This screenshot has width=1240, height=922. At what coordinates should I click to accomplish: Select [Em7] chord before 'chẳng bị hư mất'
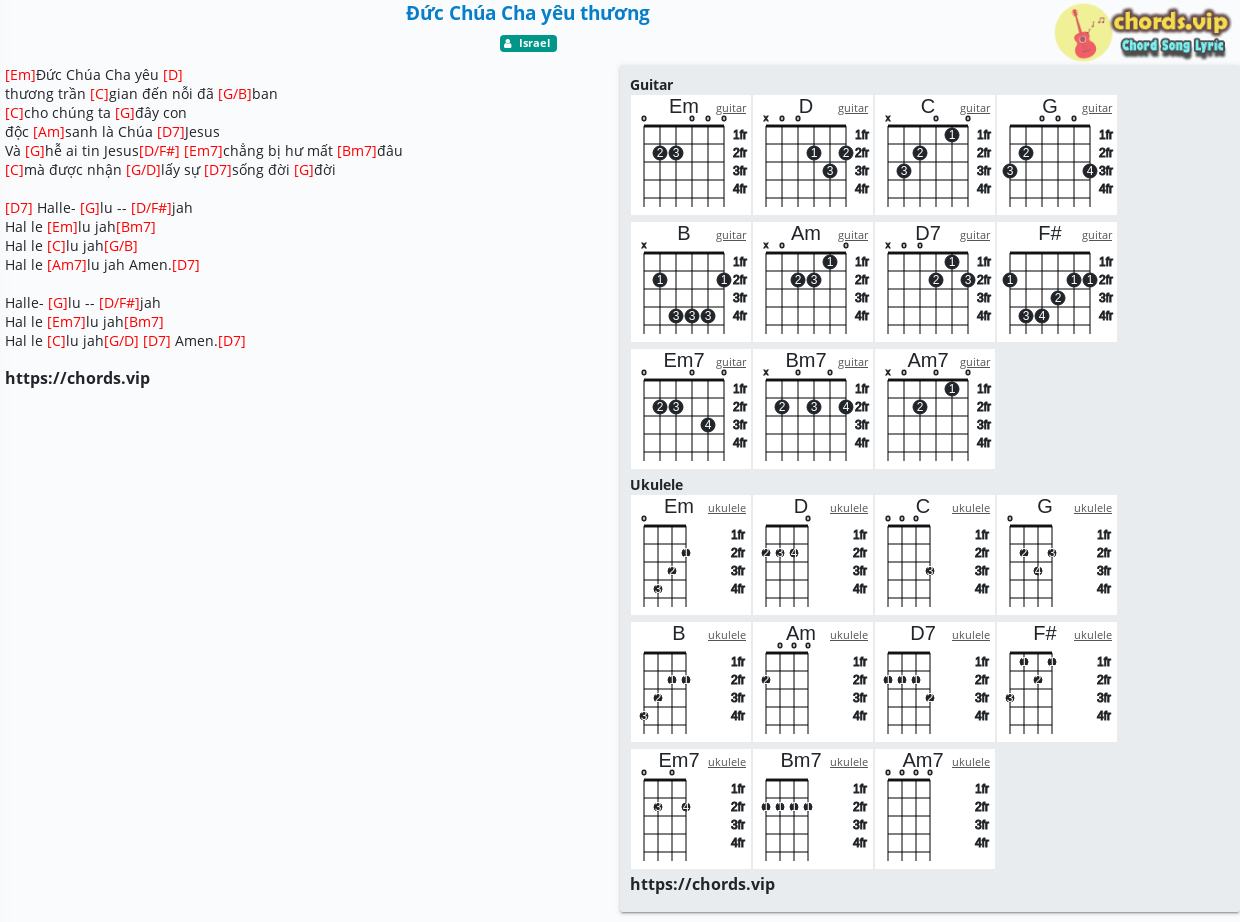pos(203,151)
